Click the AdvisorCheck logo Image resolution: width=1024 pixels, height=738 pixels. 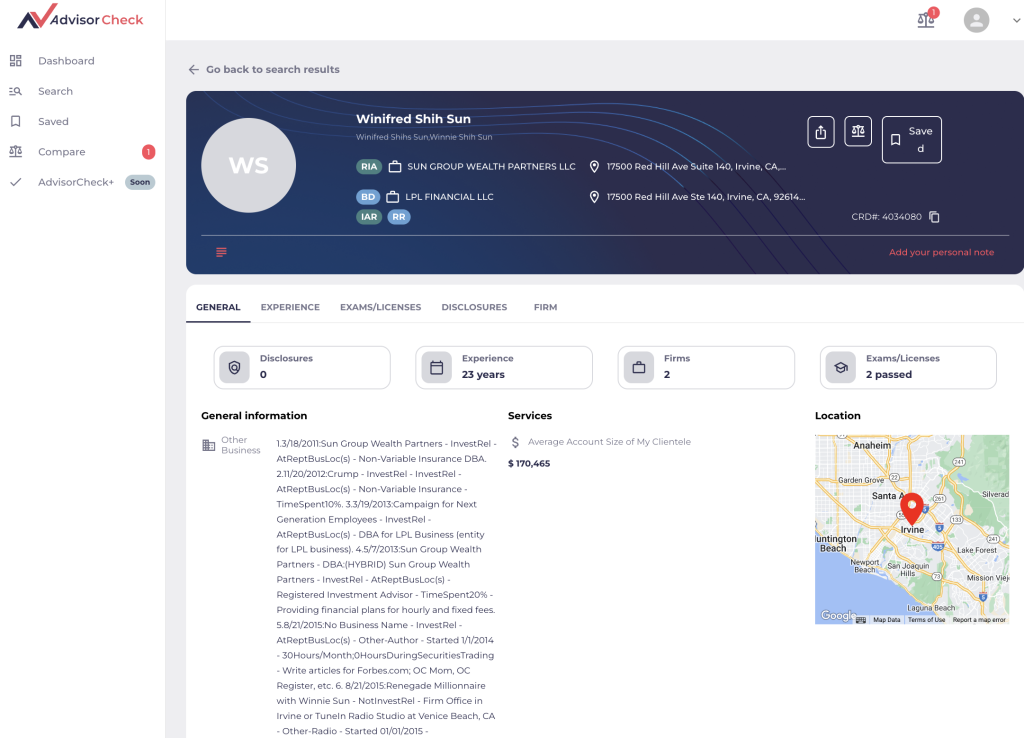[x=79, y=19]
